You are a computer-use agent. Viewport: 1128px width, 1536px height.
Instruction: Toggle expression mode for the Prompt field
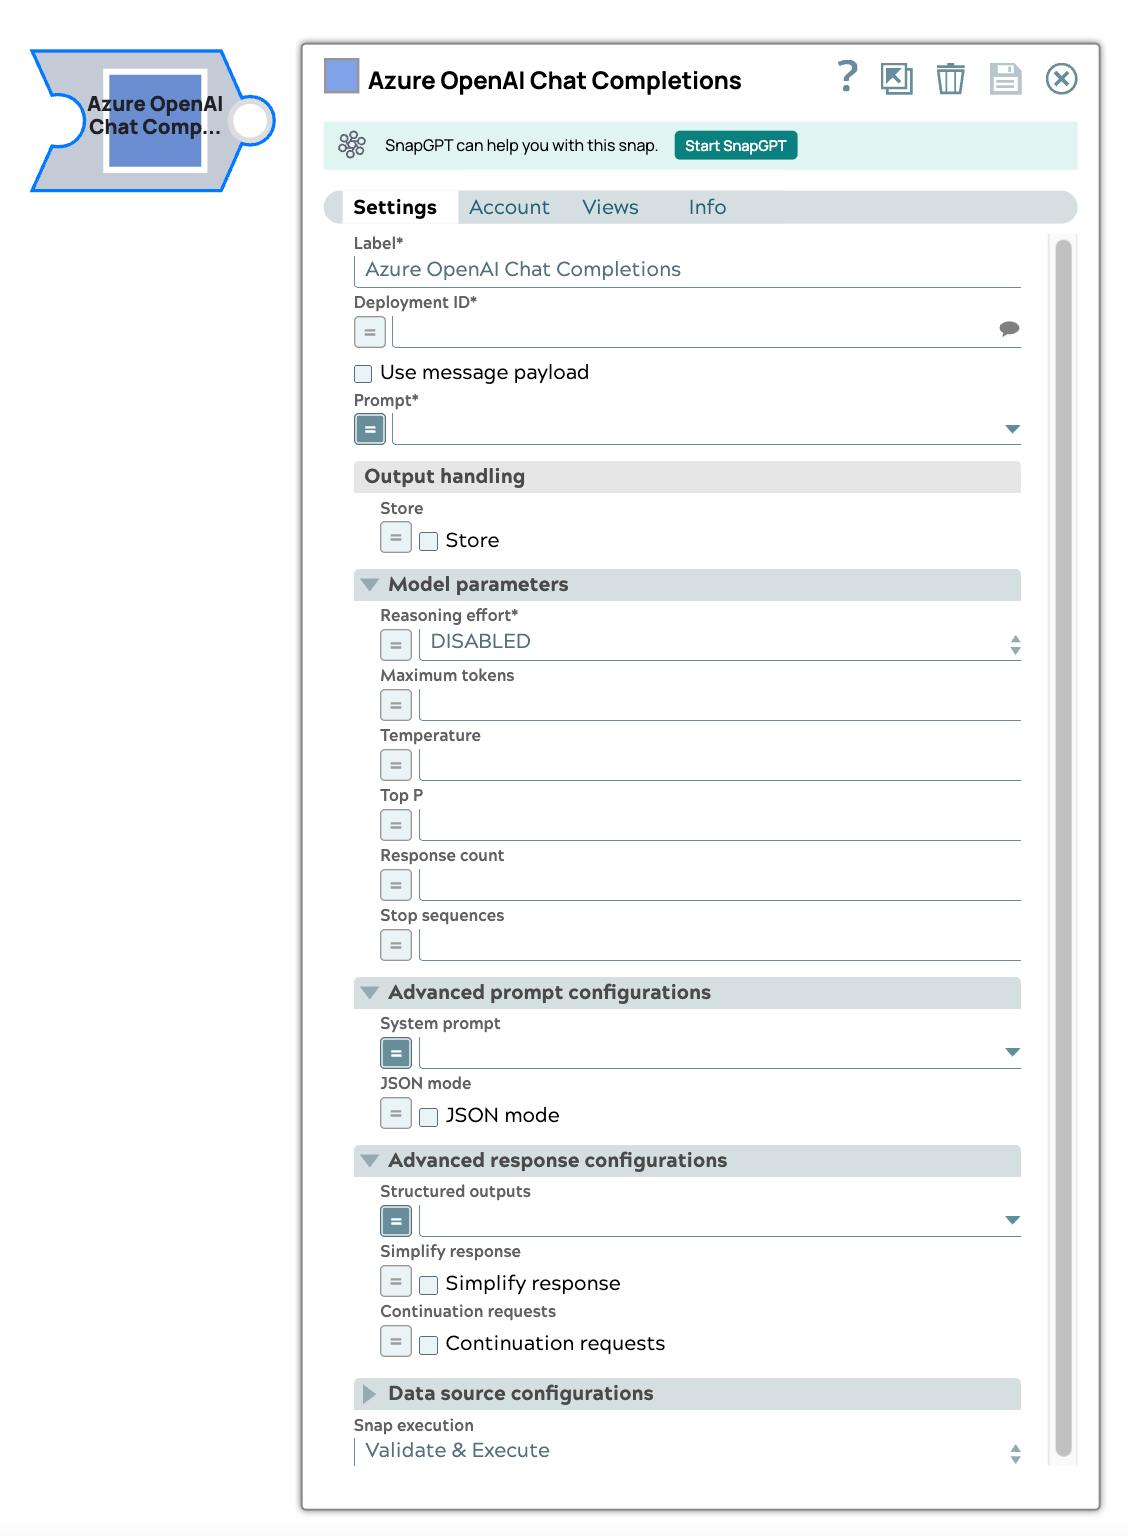(369, 428)
